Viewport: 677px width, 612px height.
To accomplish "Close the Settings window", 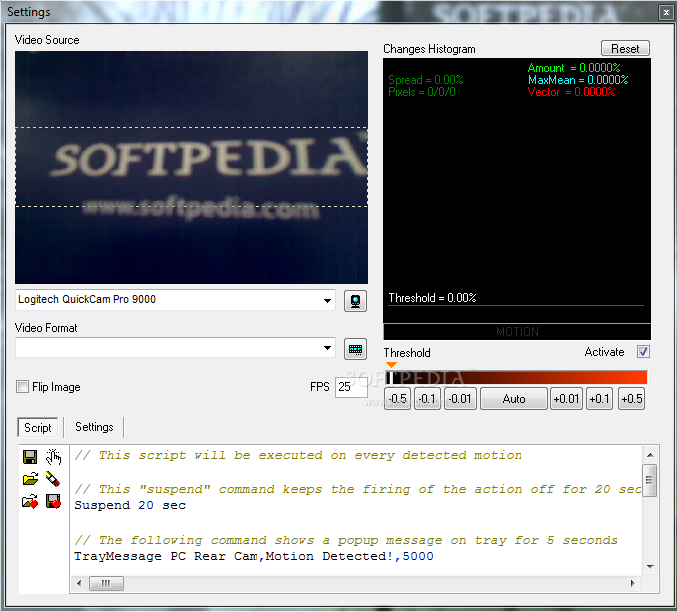I will 666,12.
